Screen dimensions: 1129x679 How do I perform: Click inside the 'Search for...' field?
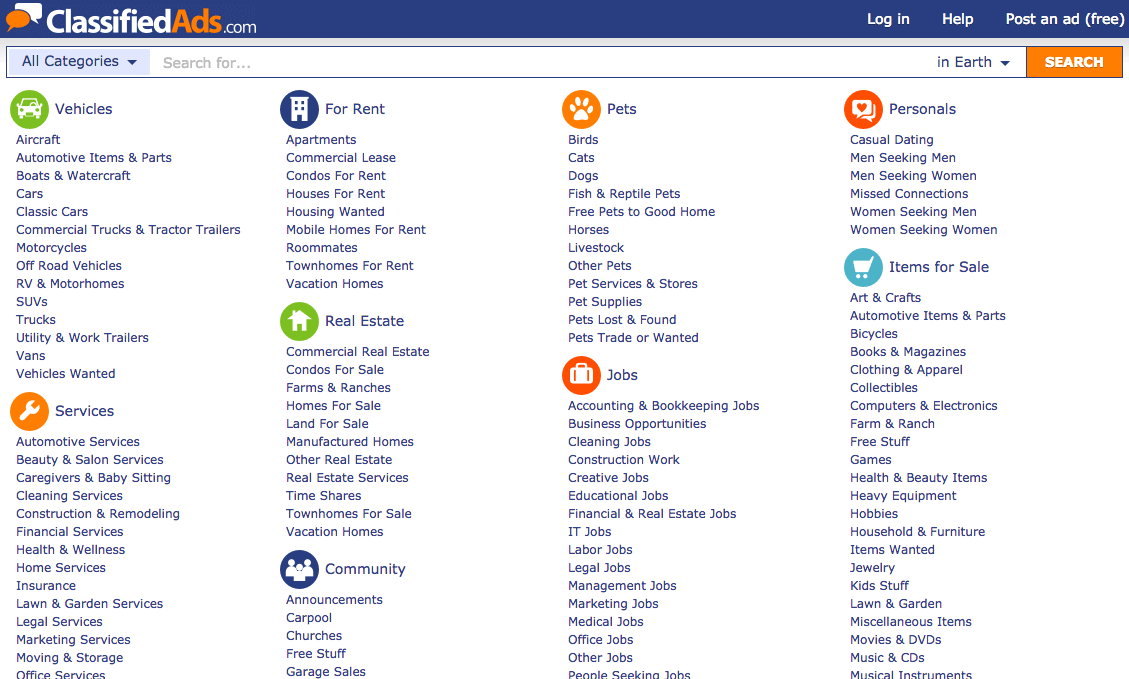400,61
